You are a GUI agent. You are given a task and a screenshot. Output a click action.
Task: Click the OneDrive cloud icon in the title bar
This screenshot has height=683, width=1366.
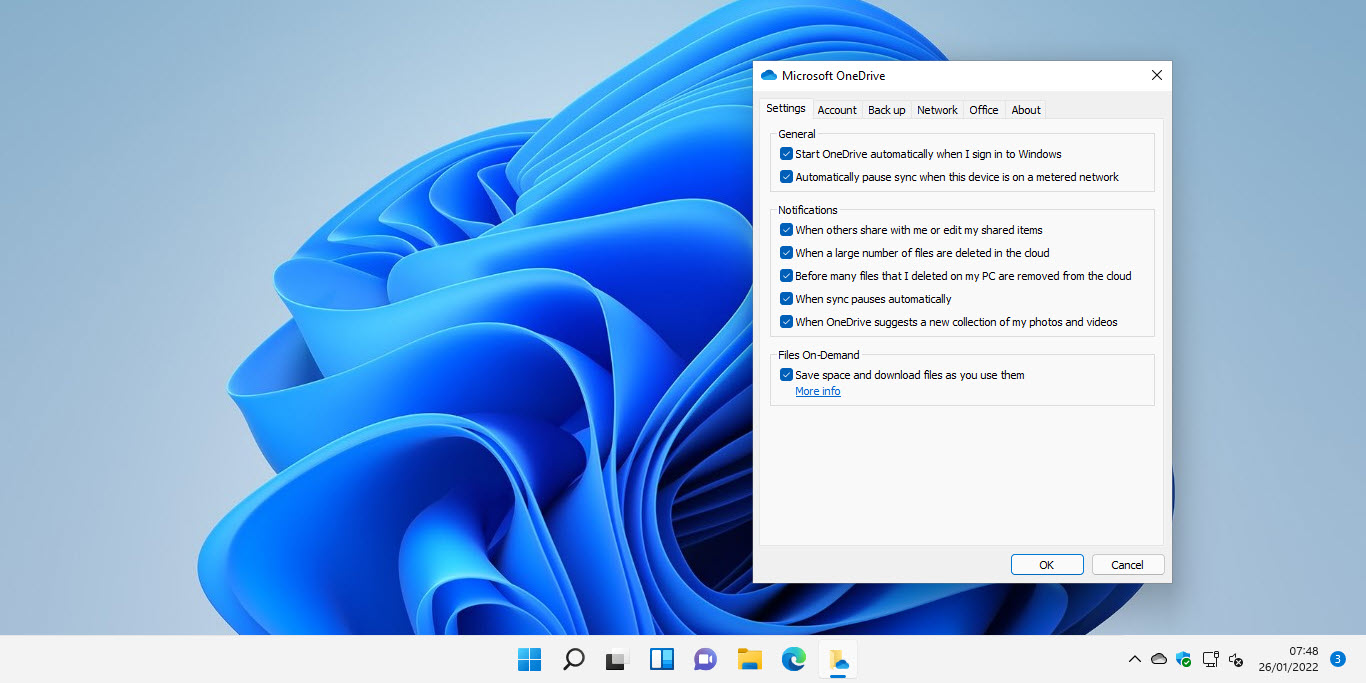(768, 75)
